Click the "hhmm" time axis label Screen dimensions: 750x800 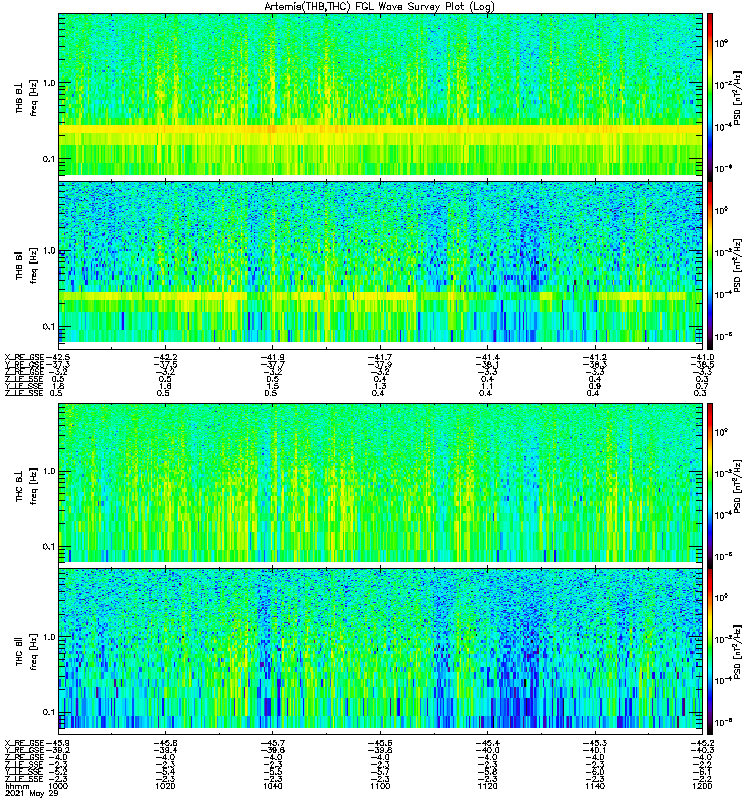pyautogui.click(x=17, y=786)
